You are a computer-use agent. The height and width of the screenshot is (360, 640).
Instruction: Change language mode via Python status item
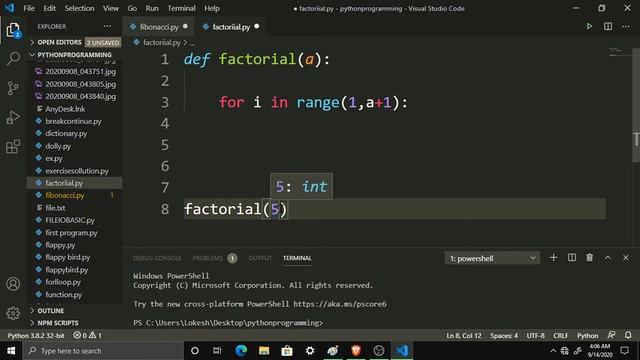click(587, 336)
